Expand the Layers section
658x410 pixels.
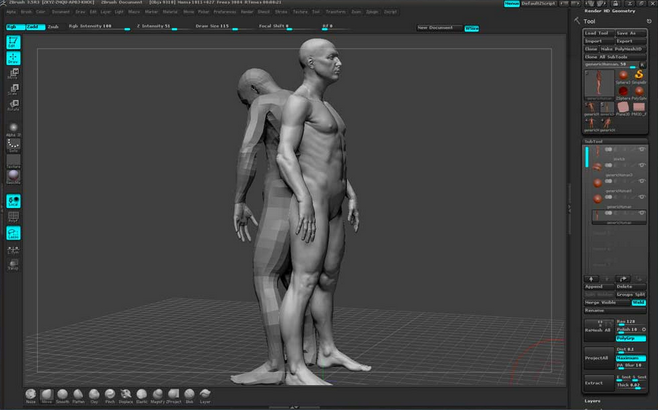click(x=594, y=401)
